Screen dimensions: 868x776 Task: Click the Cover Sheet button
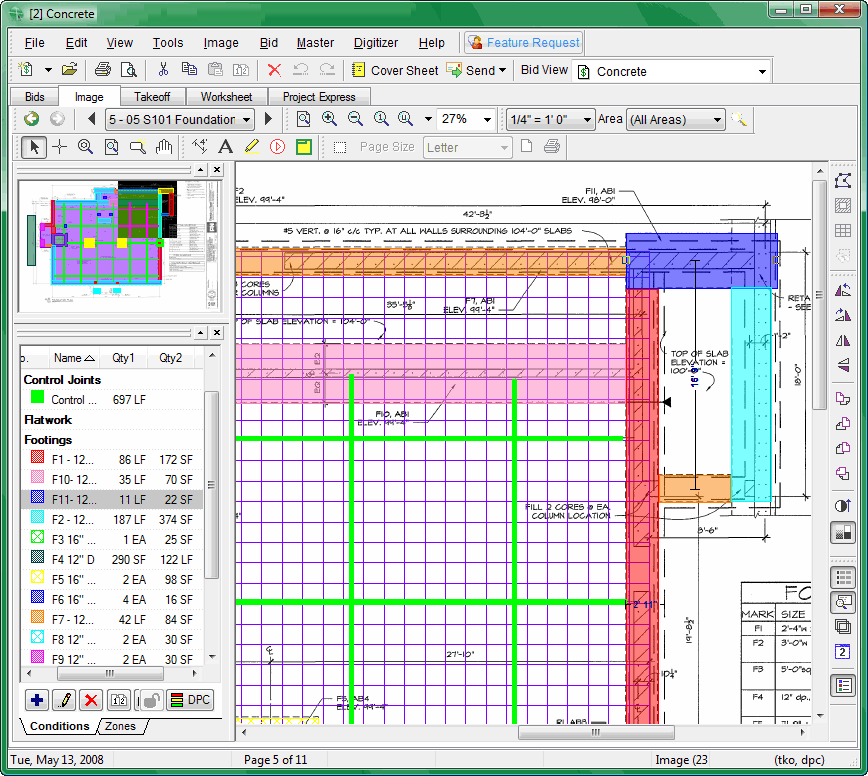click(395, 70)
